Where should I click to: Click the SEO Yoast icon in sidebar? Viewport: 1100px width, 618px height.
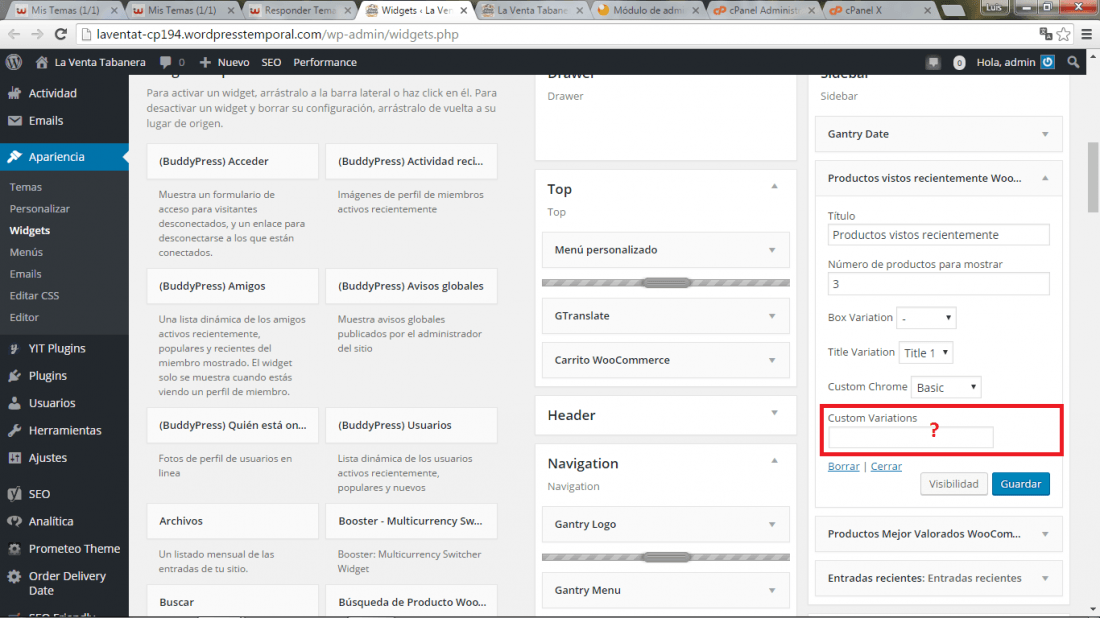(x=15, y=494)
